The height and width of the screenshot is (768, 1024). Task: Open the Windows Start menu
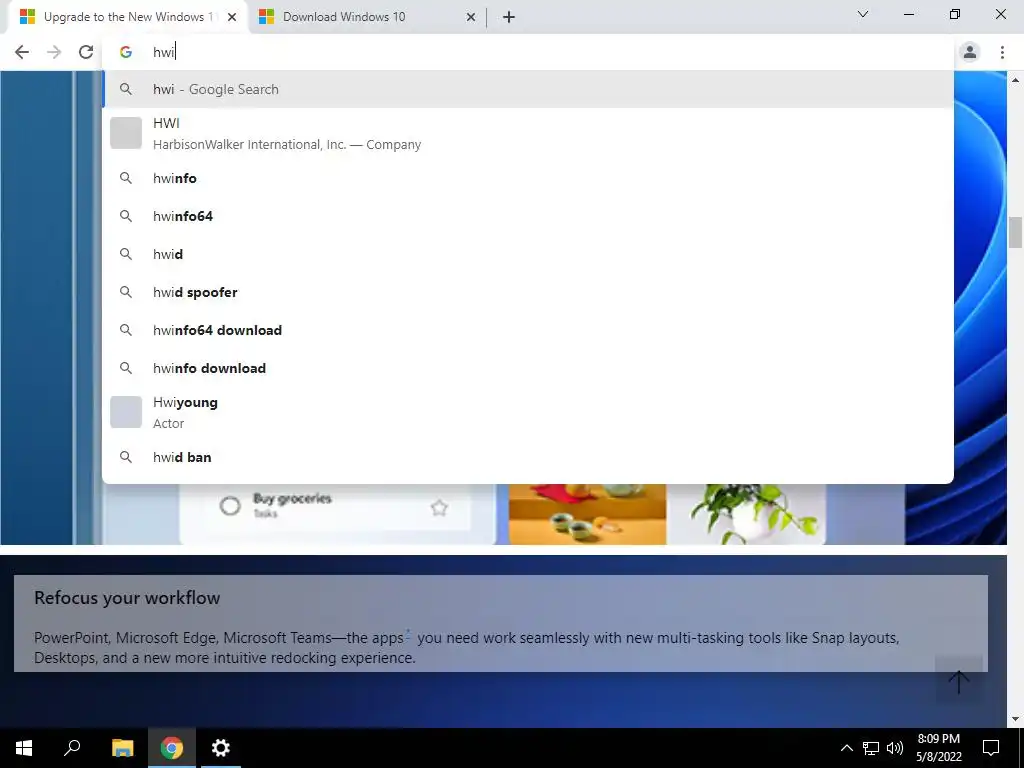24,748
